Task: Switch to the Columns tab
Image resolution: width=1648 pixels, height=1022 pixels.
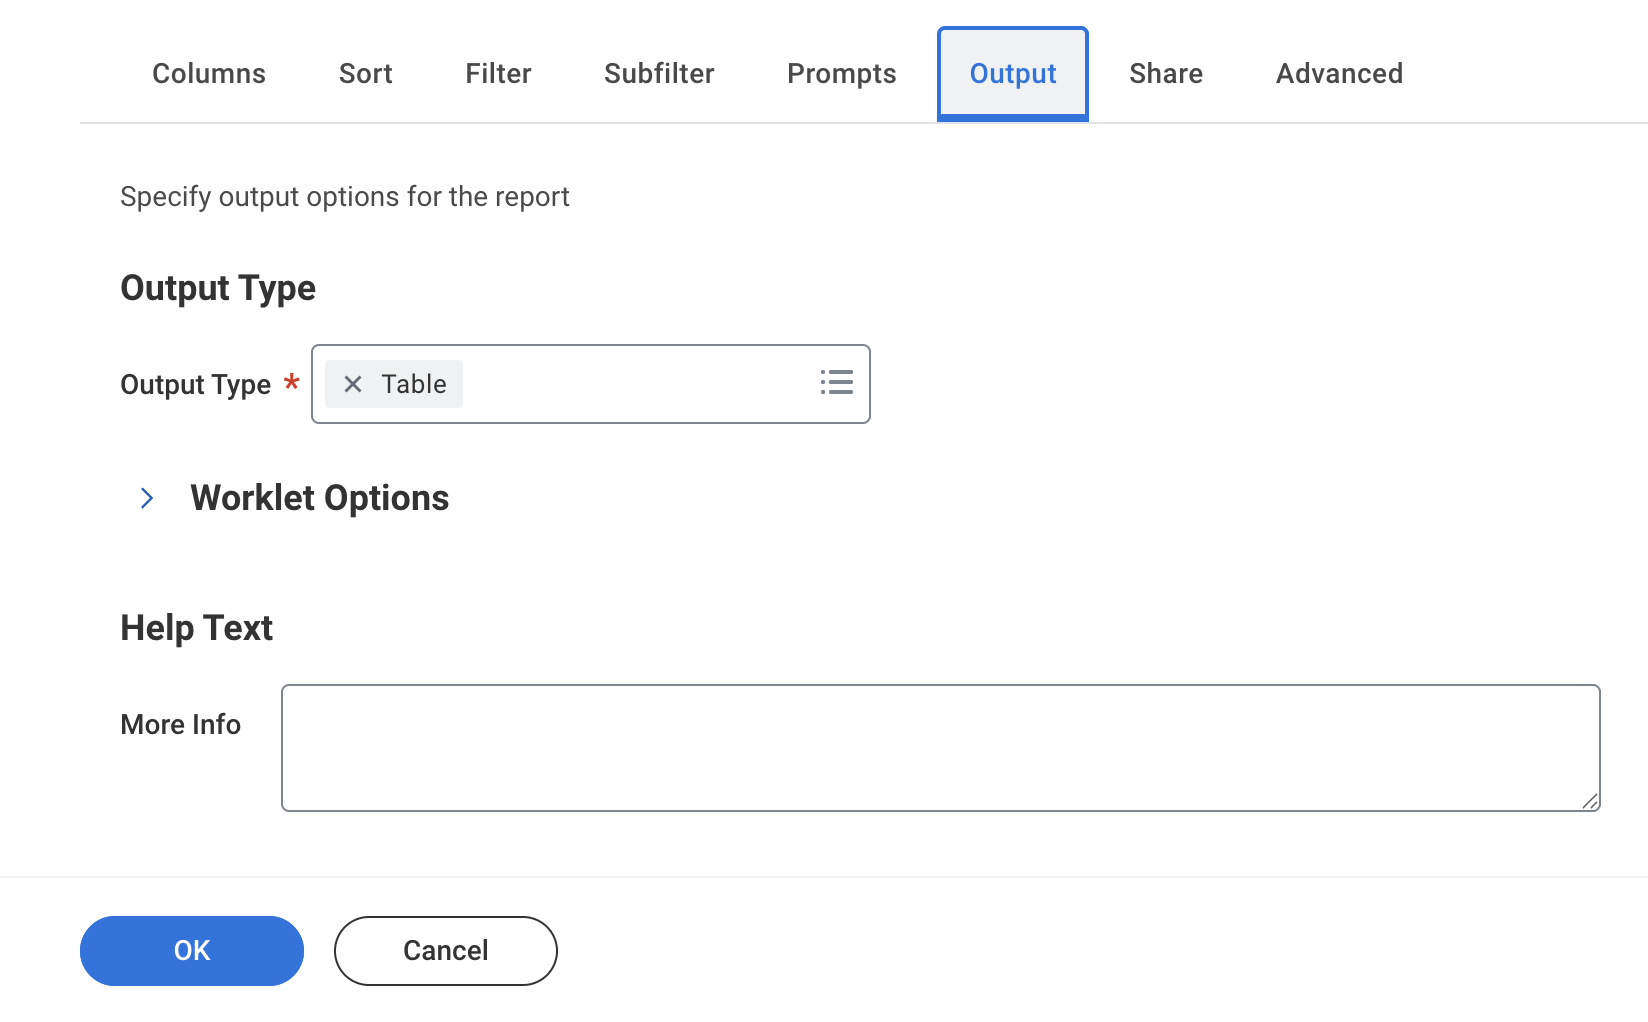Action: (209, 74)
